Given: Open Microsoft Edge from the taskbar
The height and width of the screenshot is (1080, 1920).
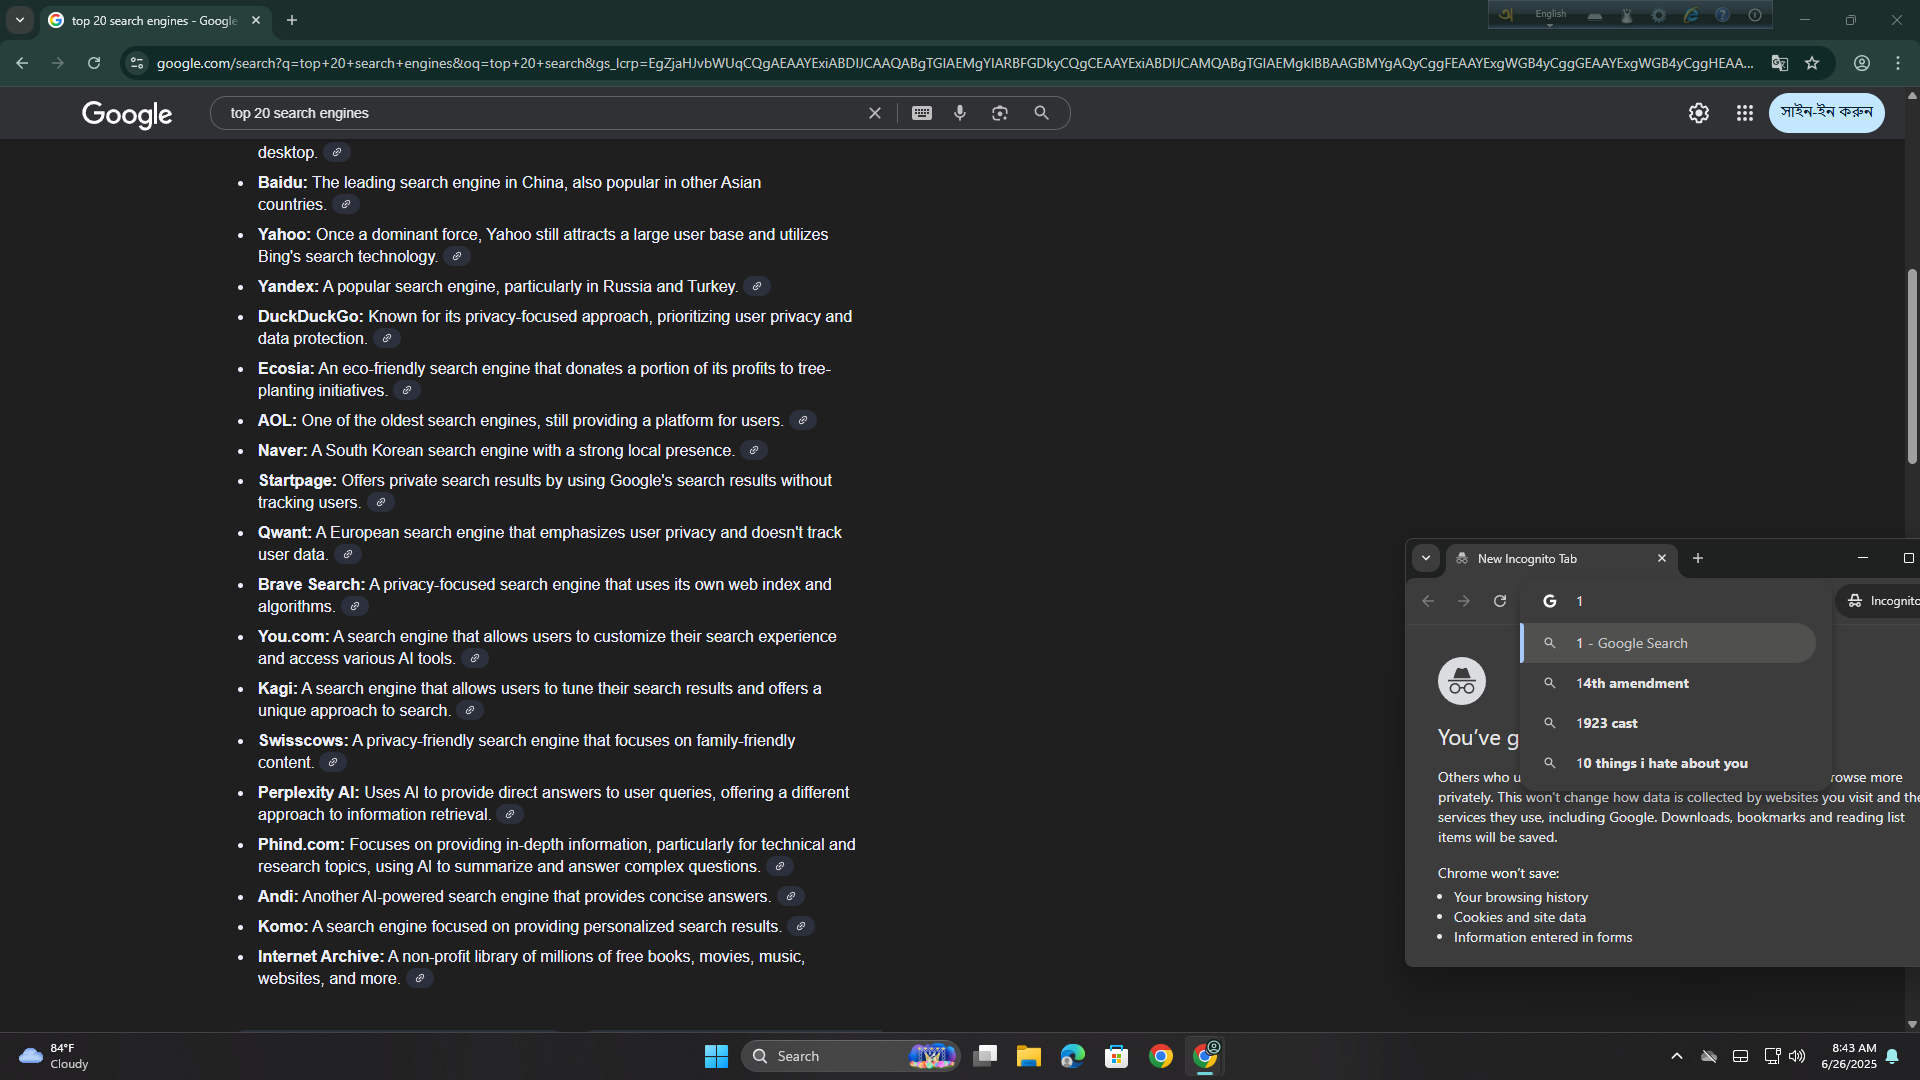Looking at the screenshot, I should pyautogui.click(x=1073, y=1056).
